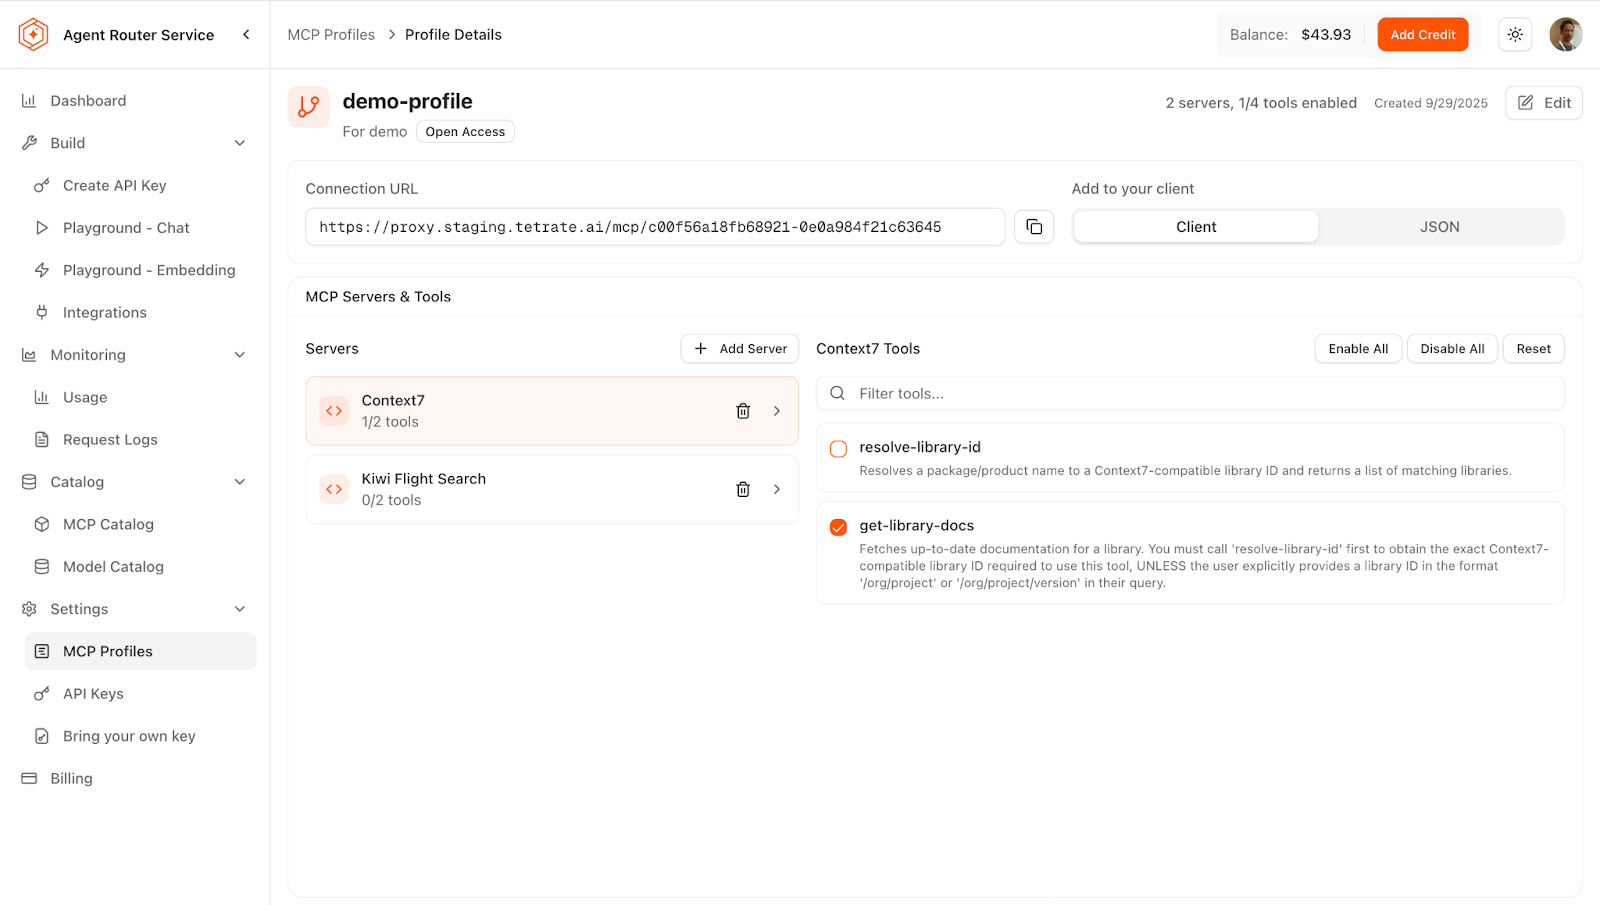Collapse the sidebar with the arrow icon

[x=246, y=35]
